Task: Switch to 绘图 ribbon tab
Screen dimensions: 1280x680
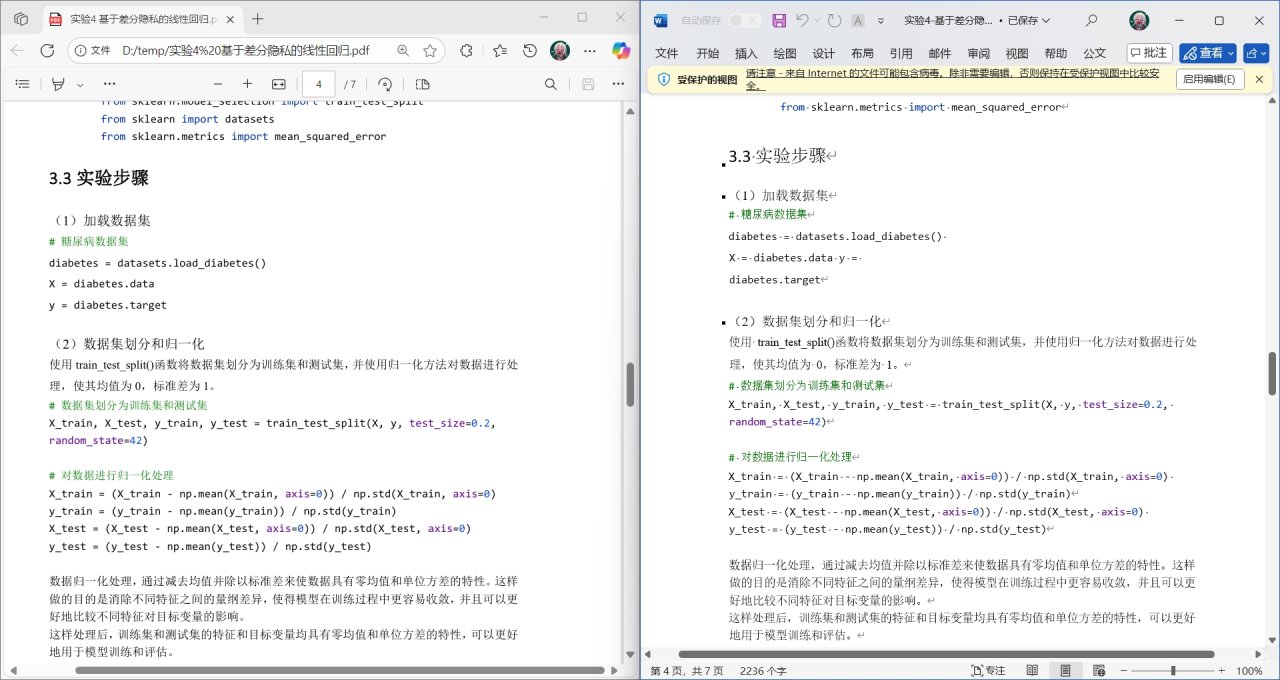Action: pos(785,53)
